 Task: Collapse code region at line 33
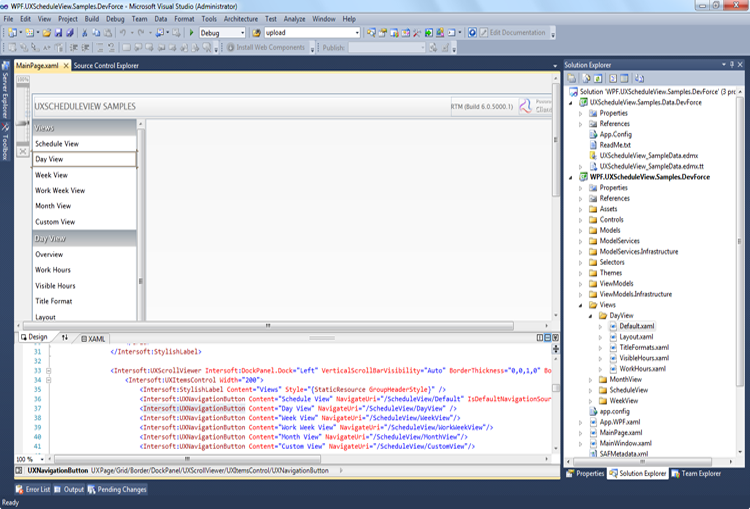coord(49,371)
